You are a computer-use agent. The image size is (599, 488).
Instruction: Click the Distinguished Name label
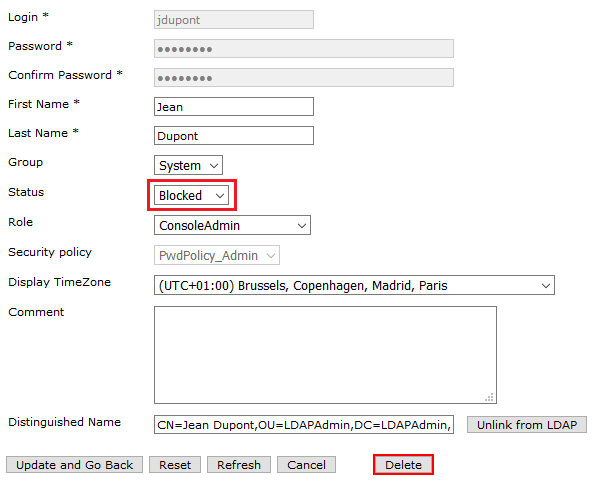pos(65,422)
